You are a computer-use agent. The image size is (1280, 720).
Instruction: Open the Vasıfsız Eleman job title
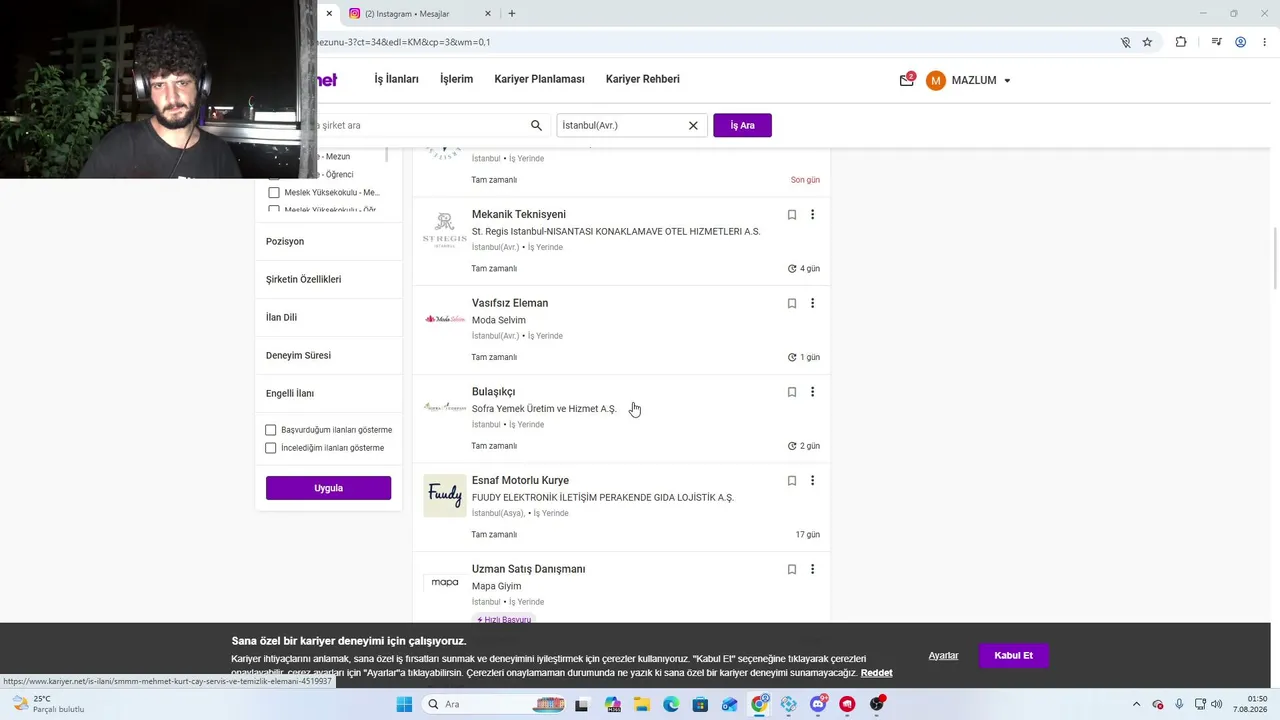click(x=510, y=303)
